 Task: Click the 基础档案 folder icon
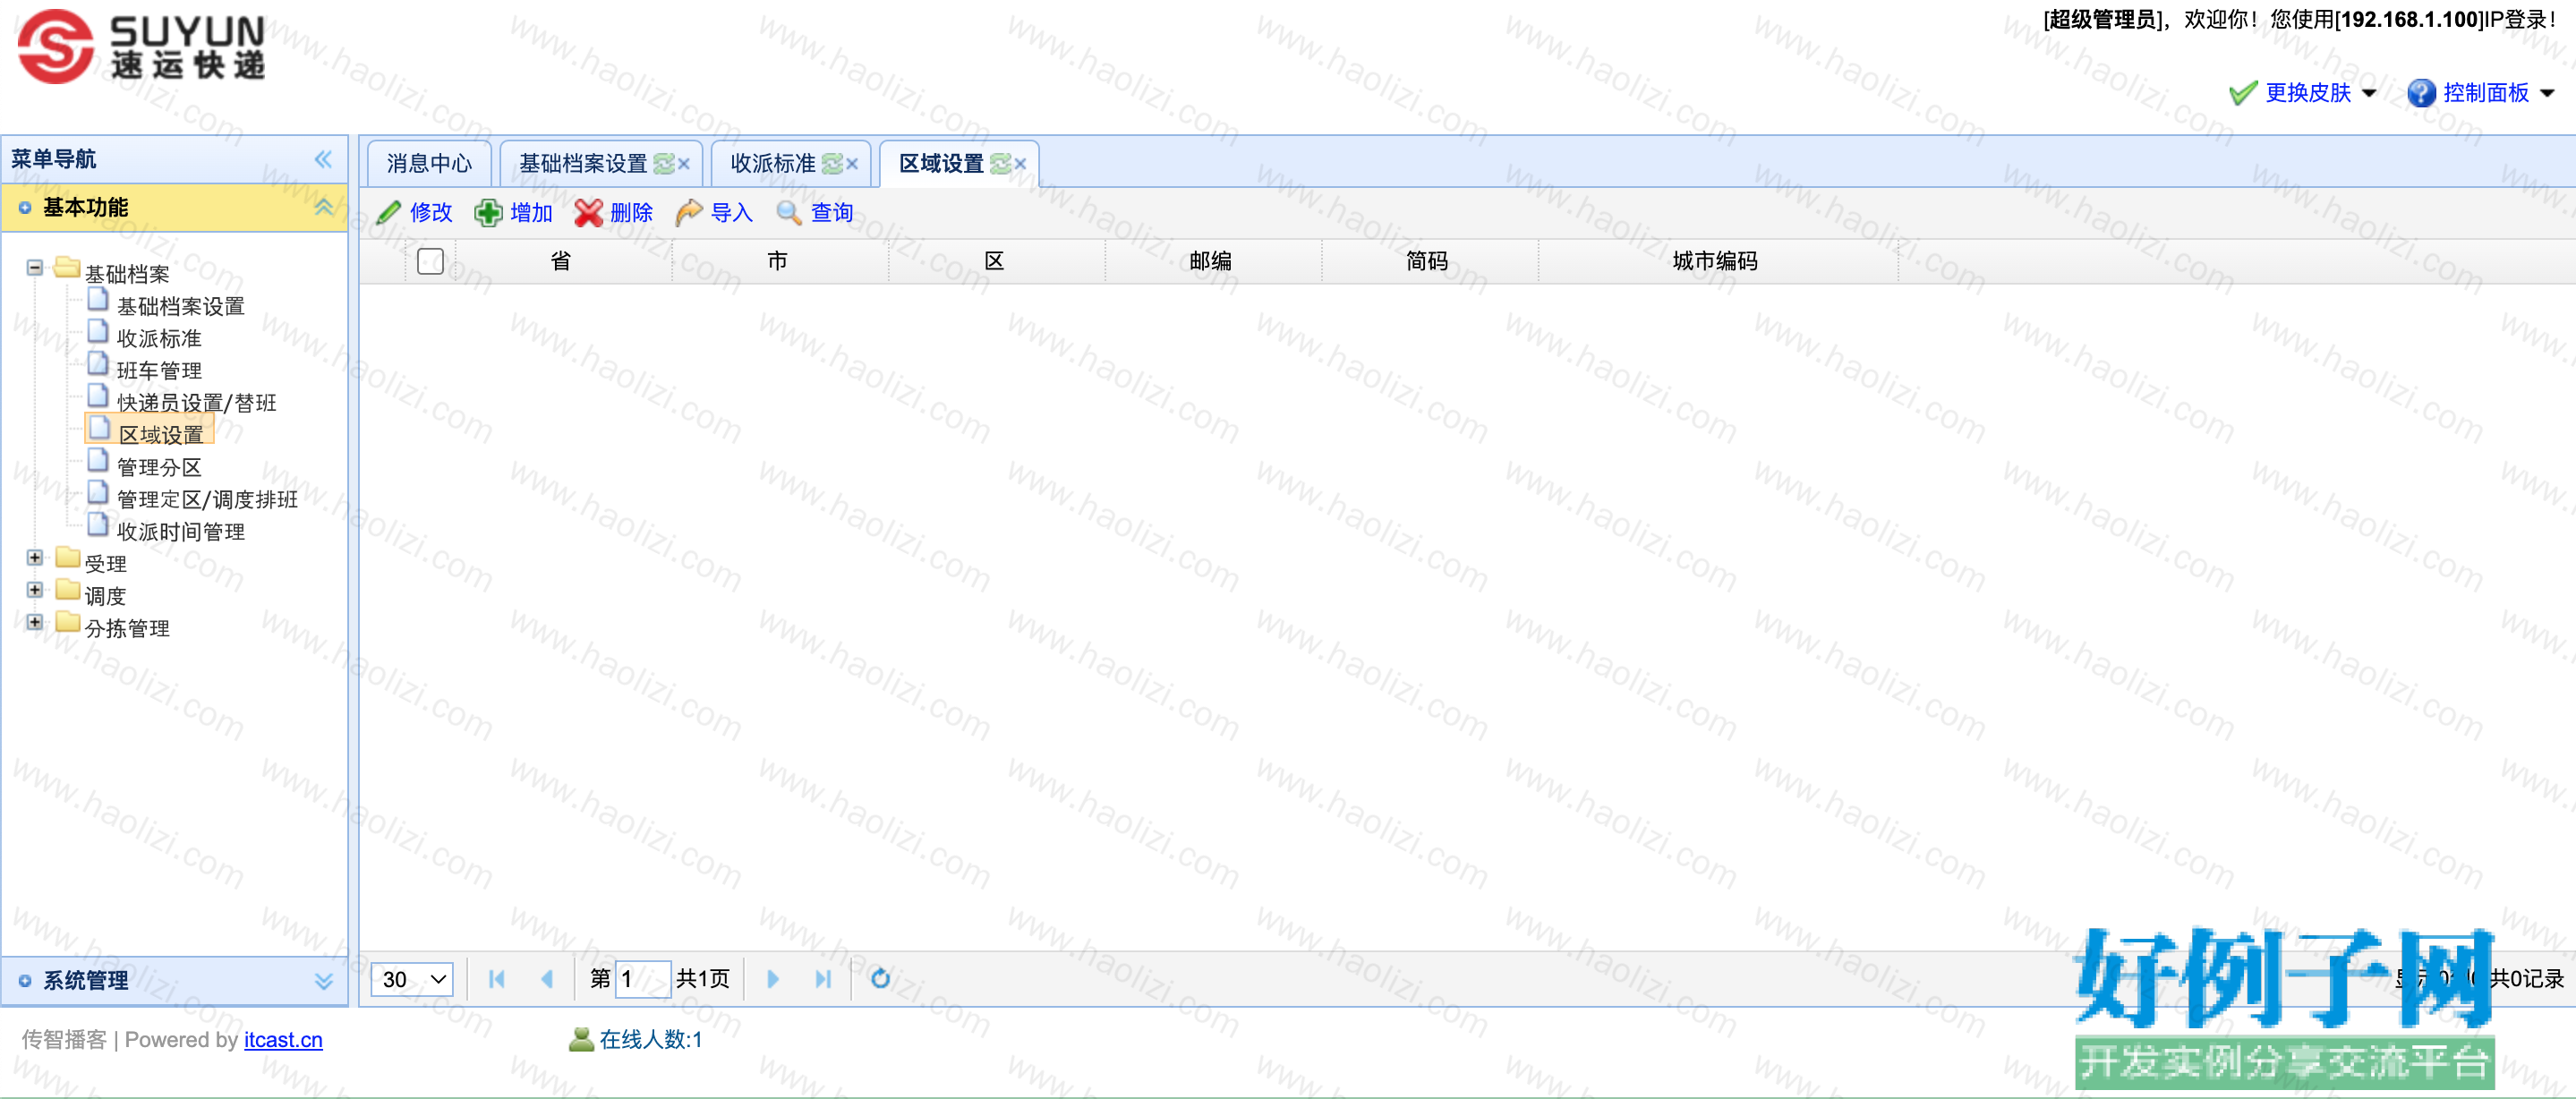coord(67,267)
